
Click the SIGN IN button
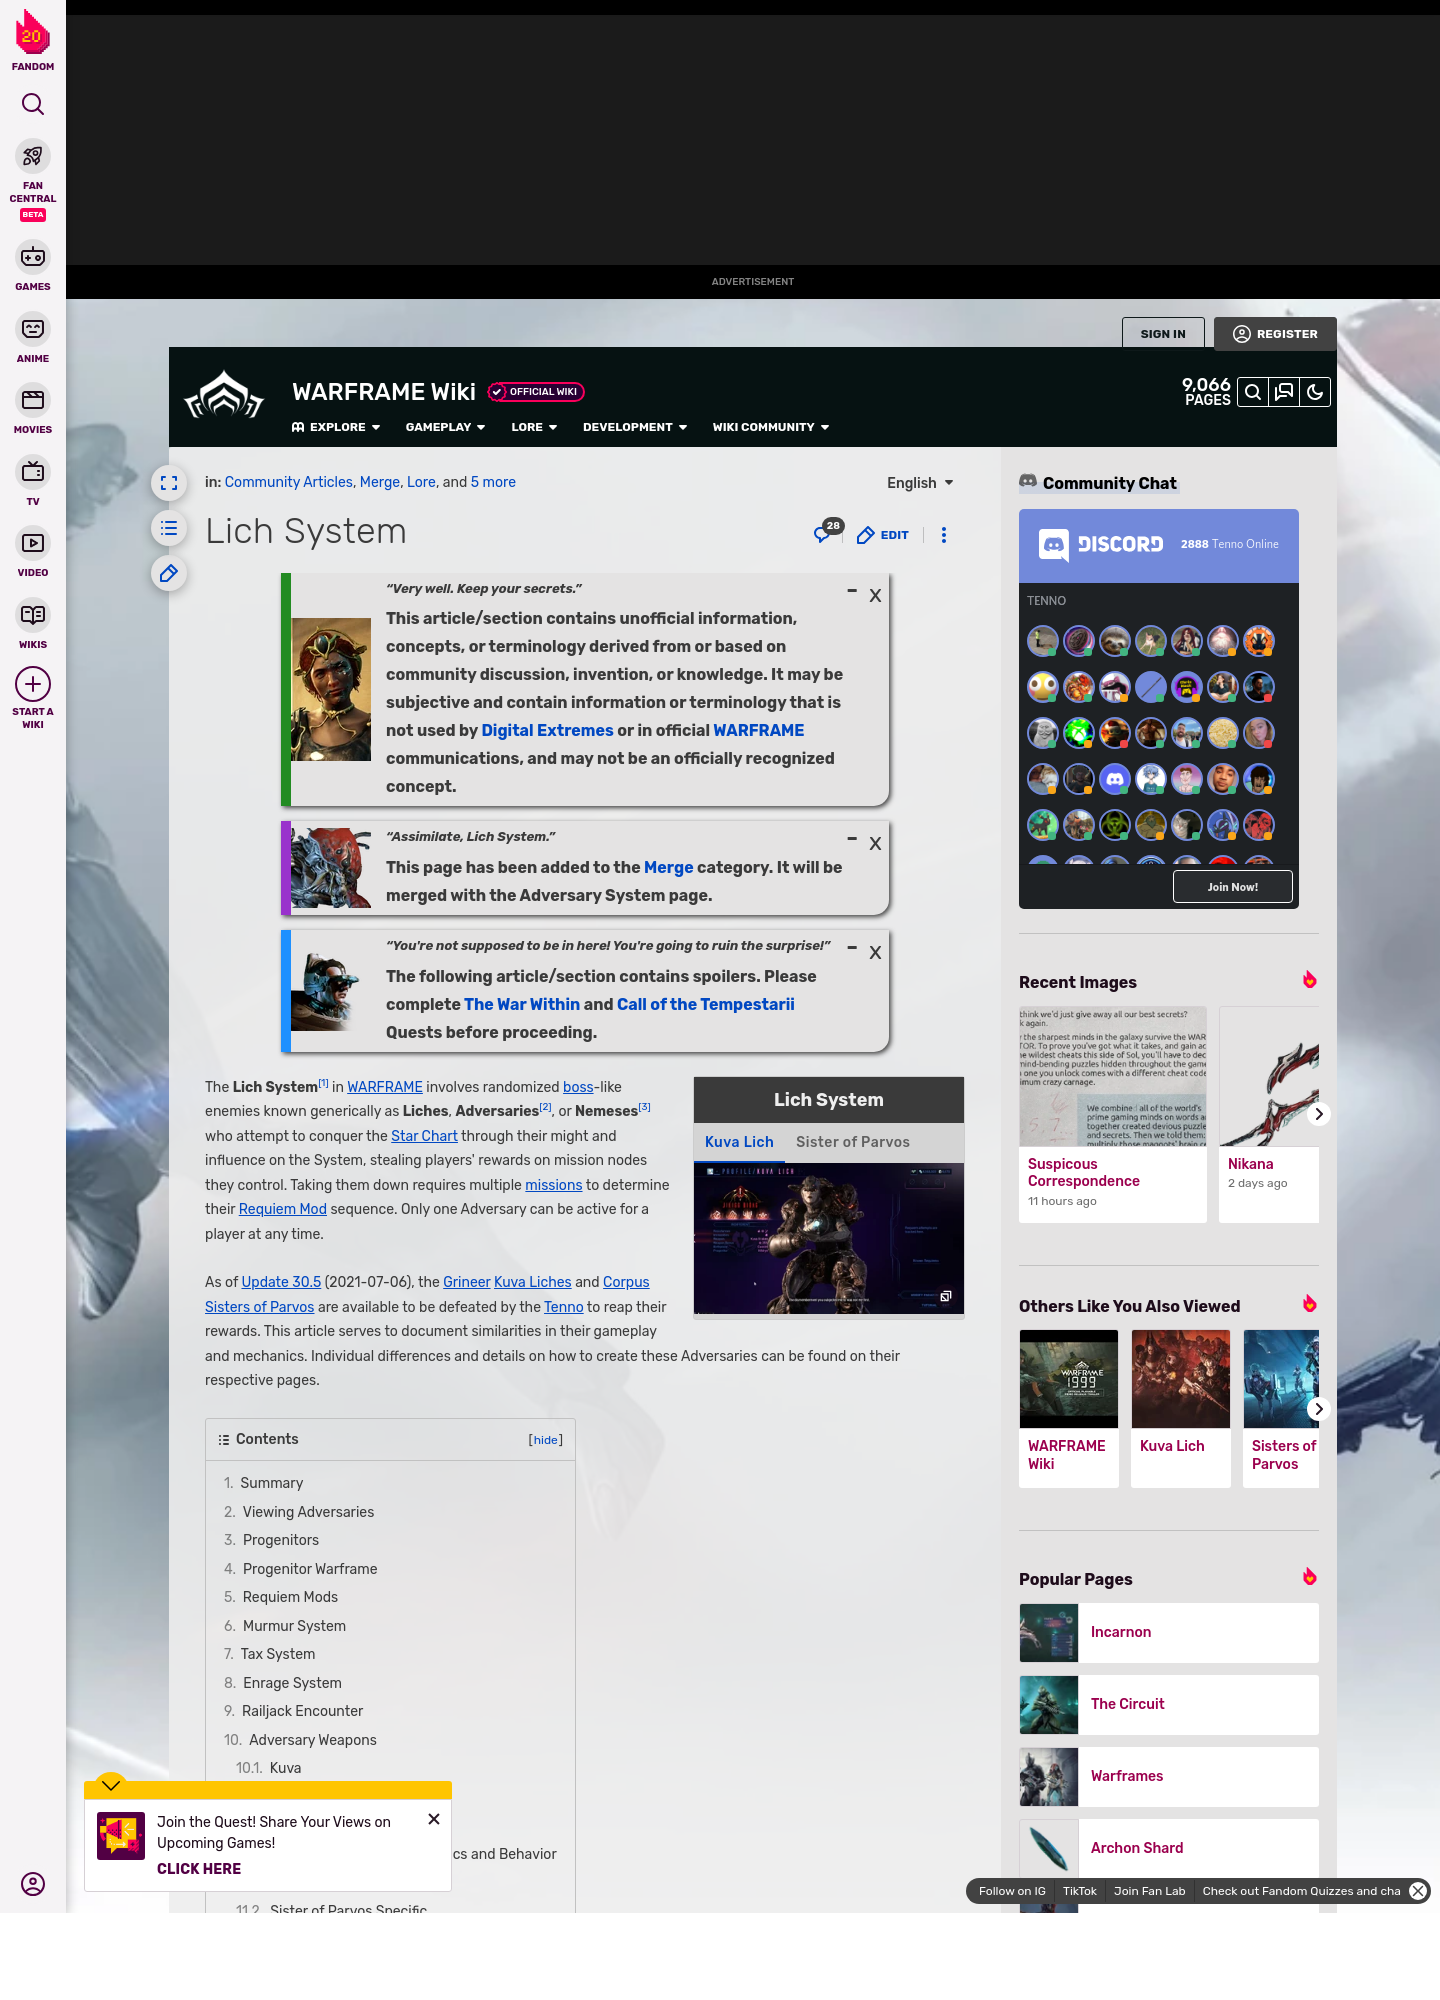[x=1163, y=334]
